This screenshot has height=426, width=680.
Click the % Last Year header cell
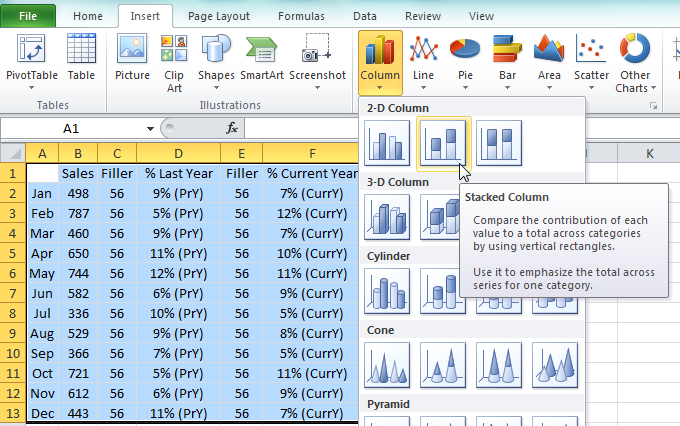(x=178, y=174)
